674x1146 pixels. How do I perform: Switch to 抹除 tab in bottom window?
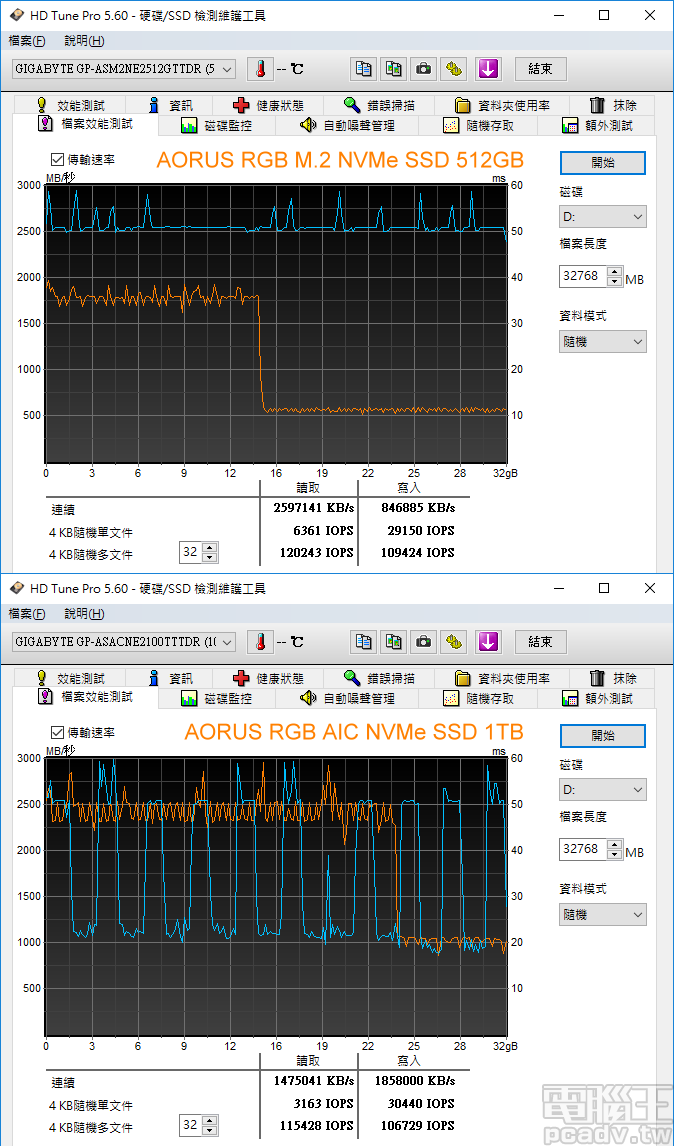coord(613,678)
